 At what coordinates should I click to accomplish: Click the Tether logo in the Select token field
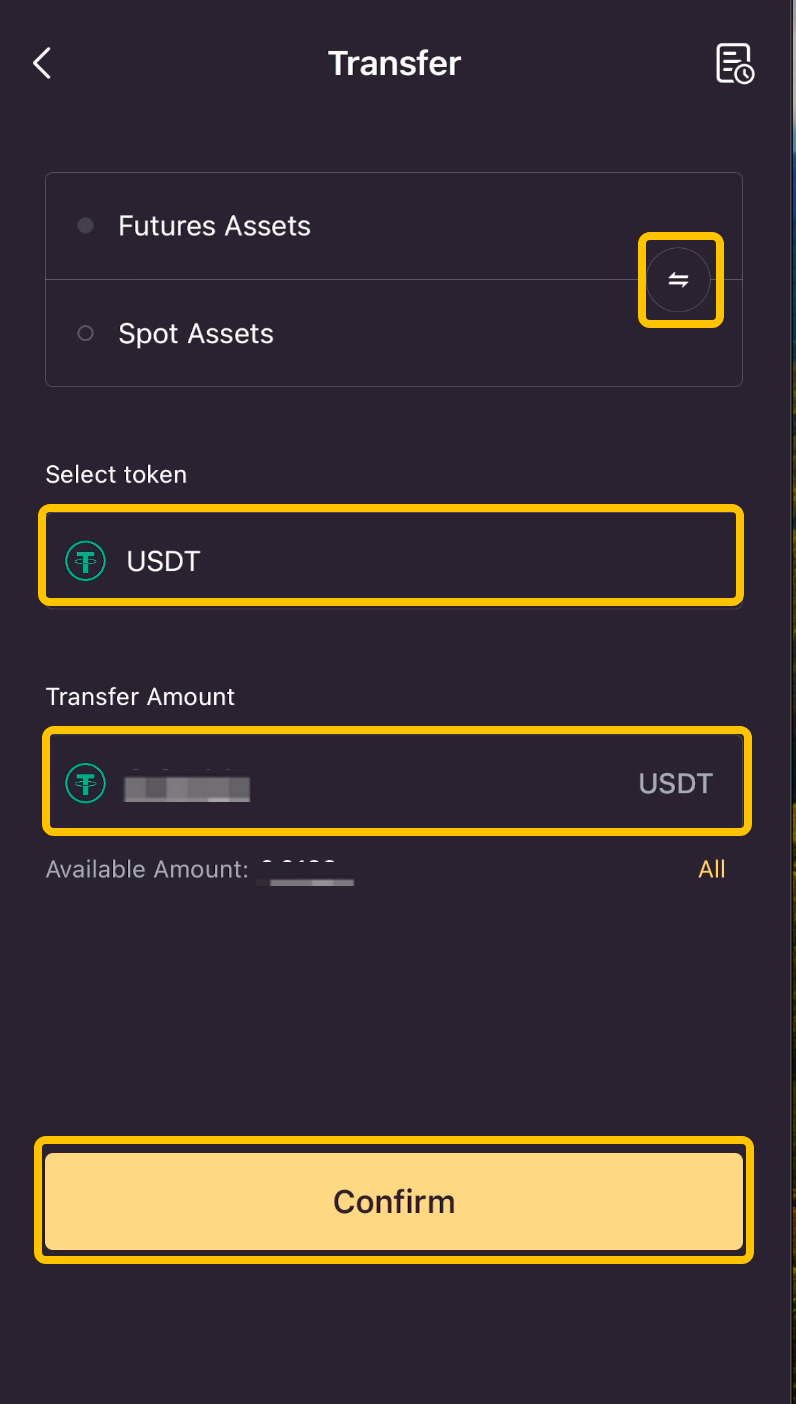click(85, 561)
